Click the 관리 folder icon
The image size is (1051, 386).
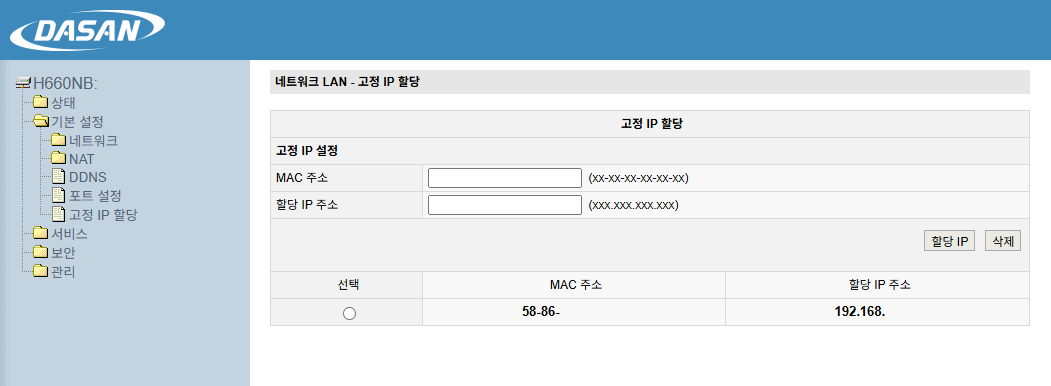coord(41,271)
